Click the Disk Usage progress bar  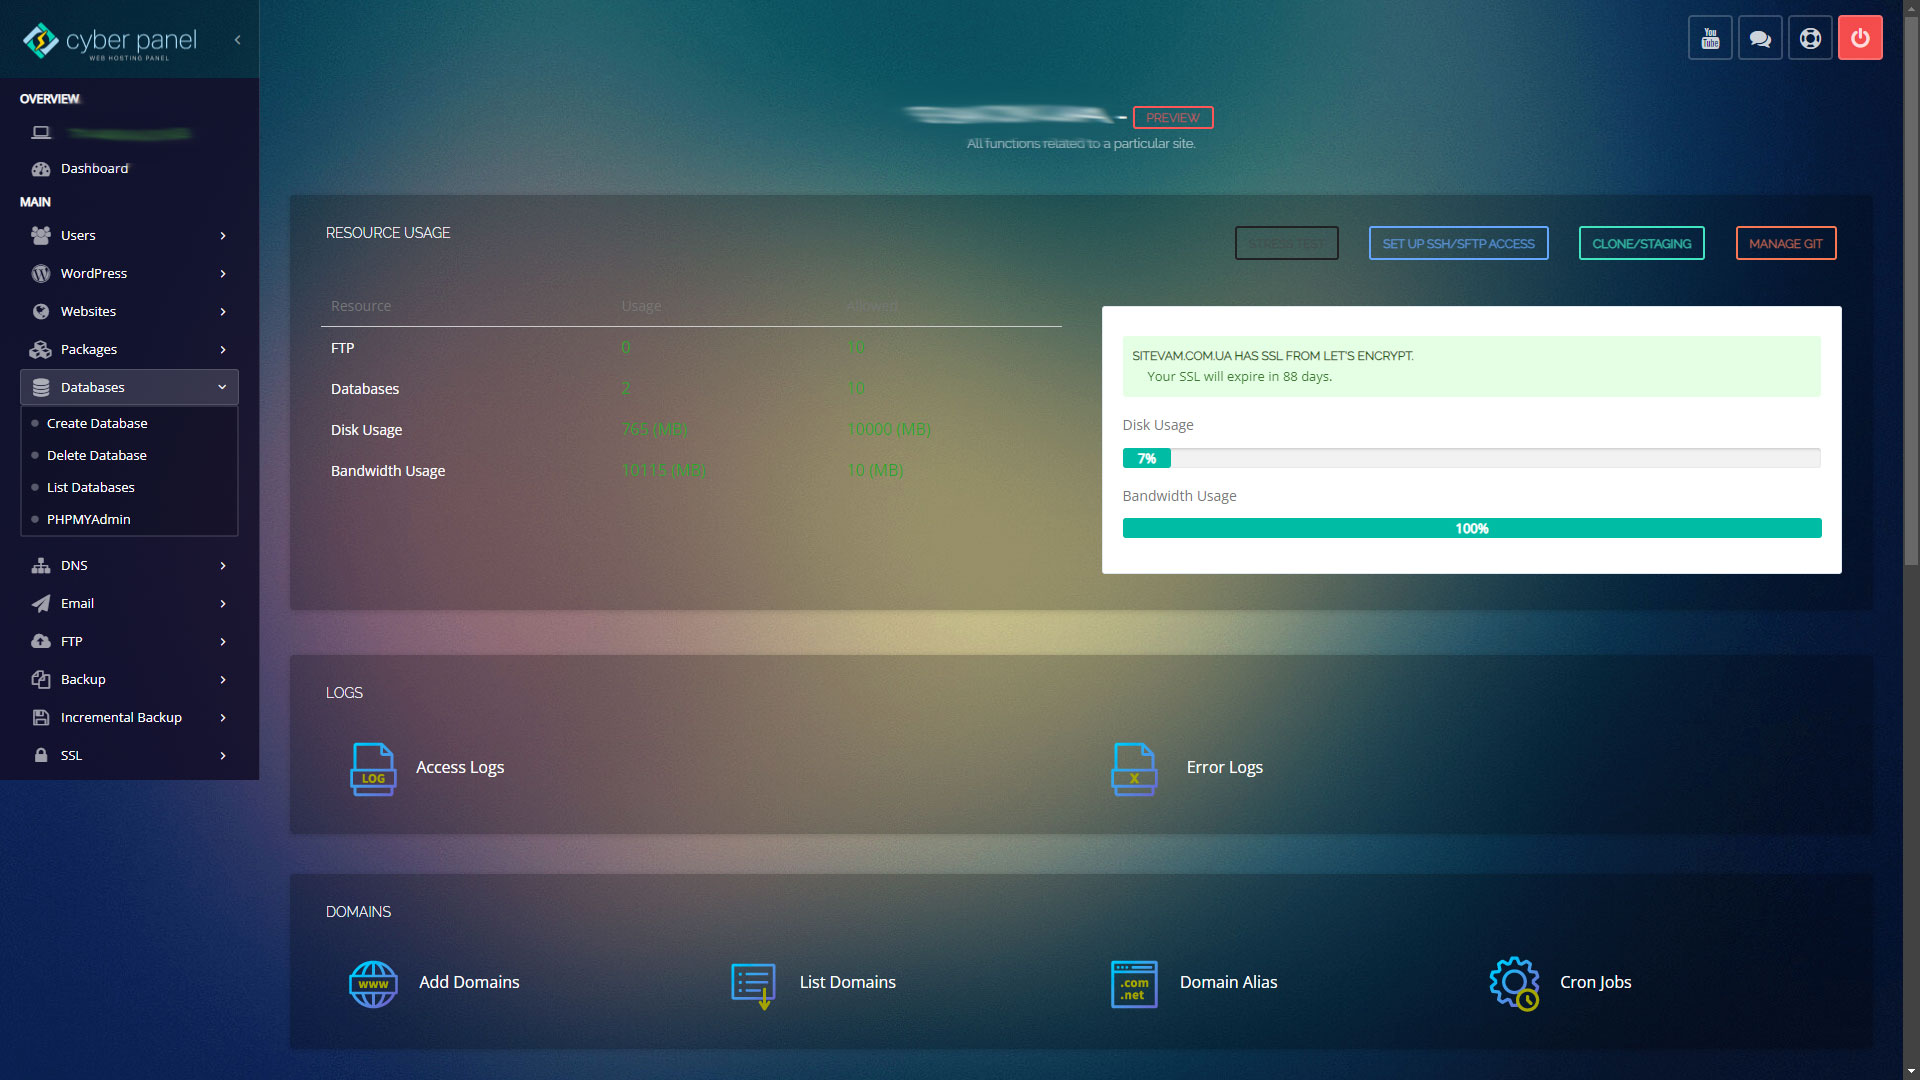click(1471, 458)
